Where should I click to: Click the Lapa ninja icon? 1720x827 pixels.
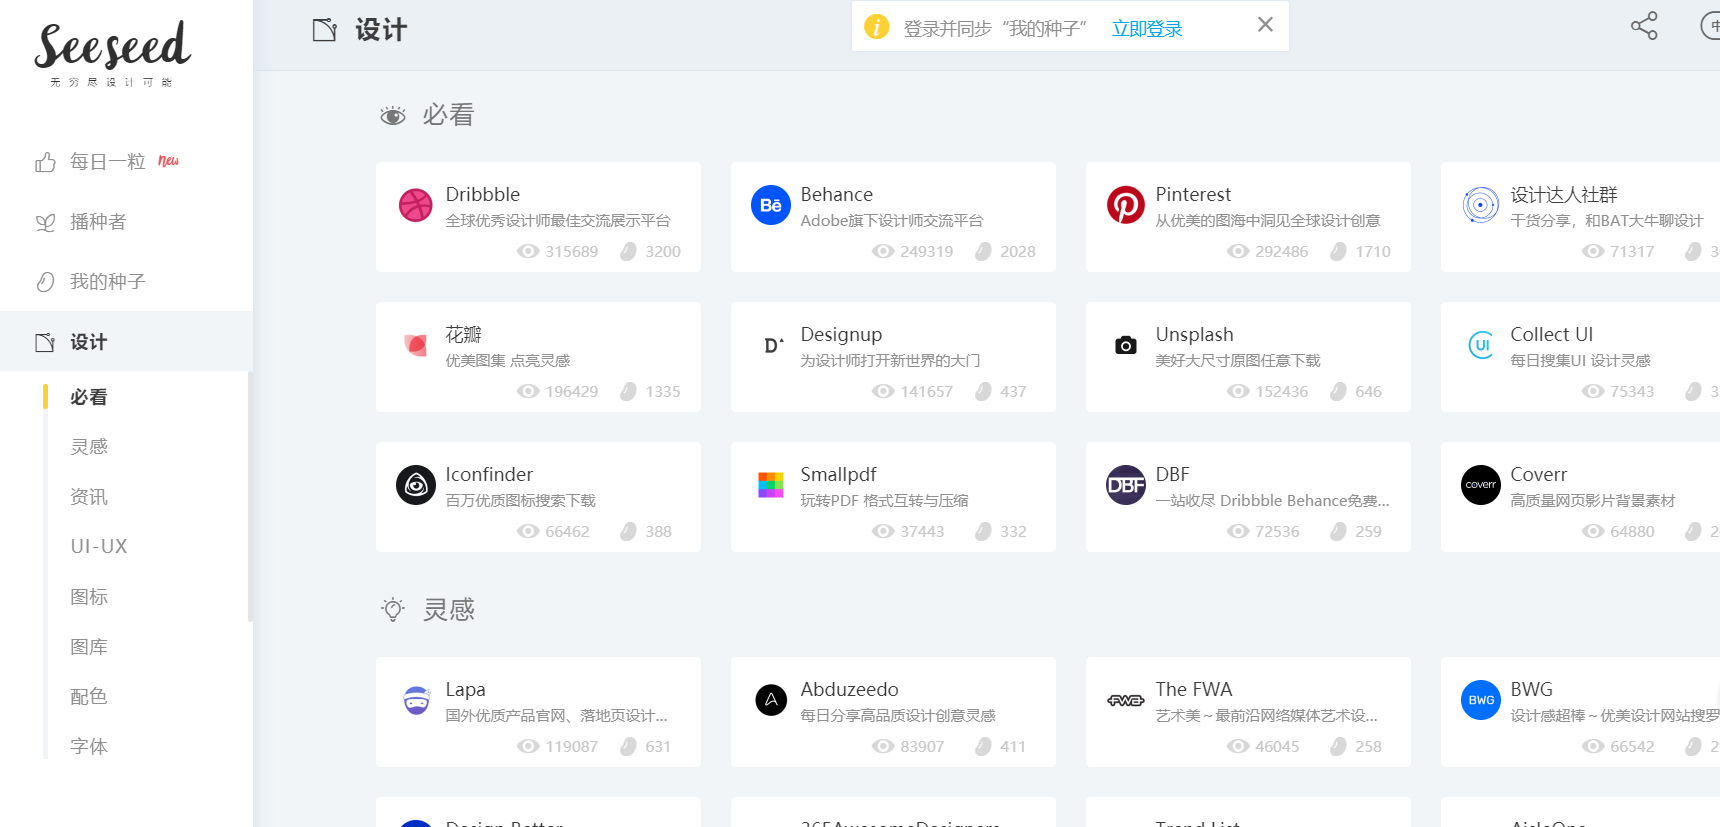[x=416, y=700]
